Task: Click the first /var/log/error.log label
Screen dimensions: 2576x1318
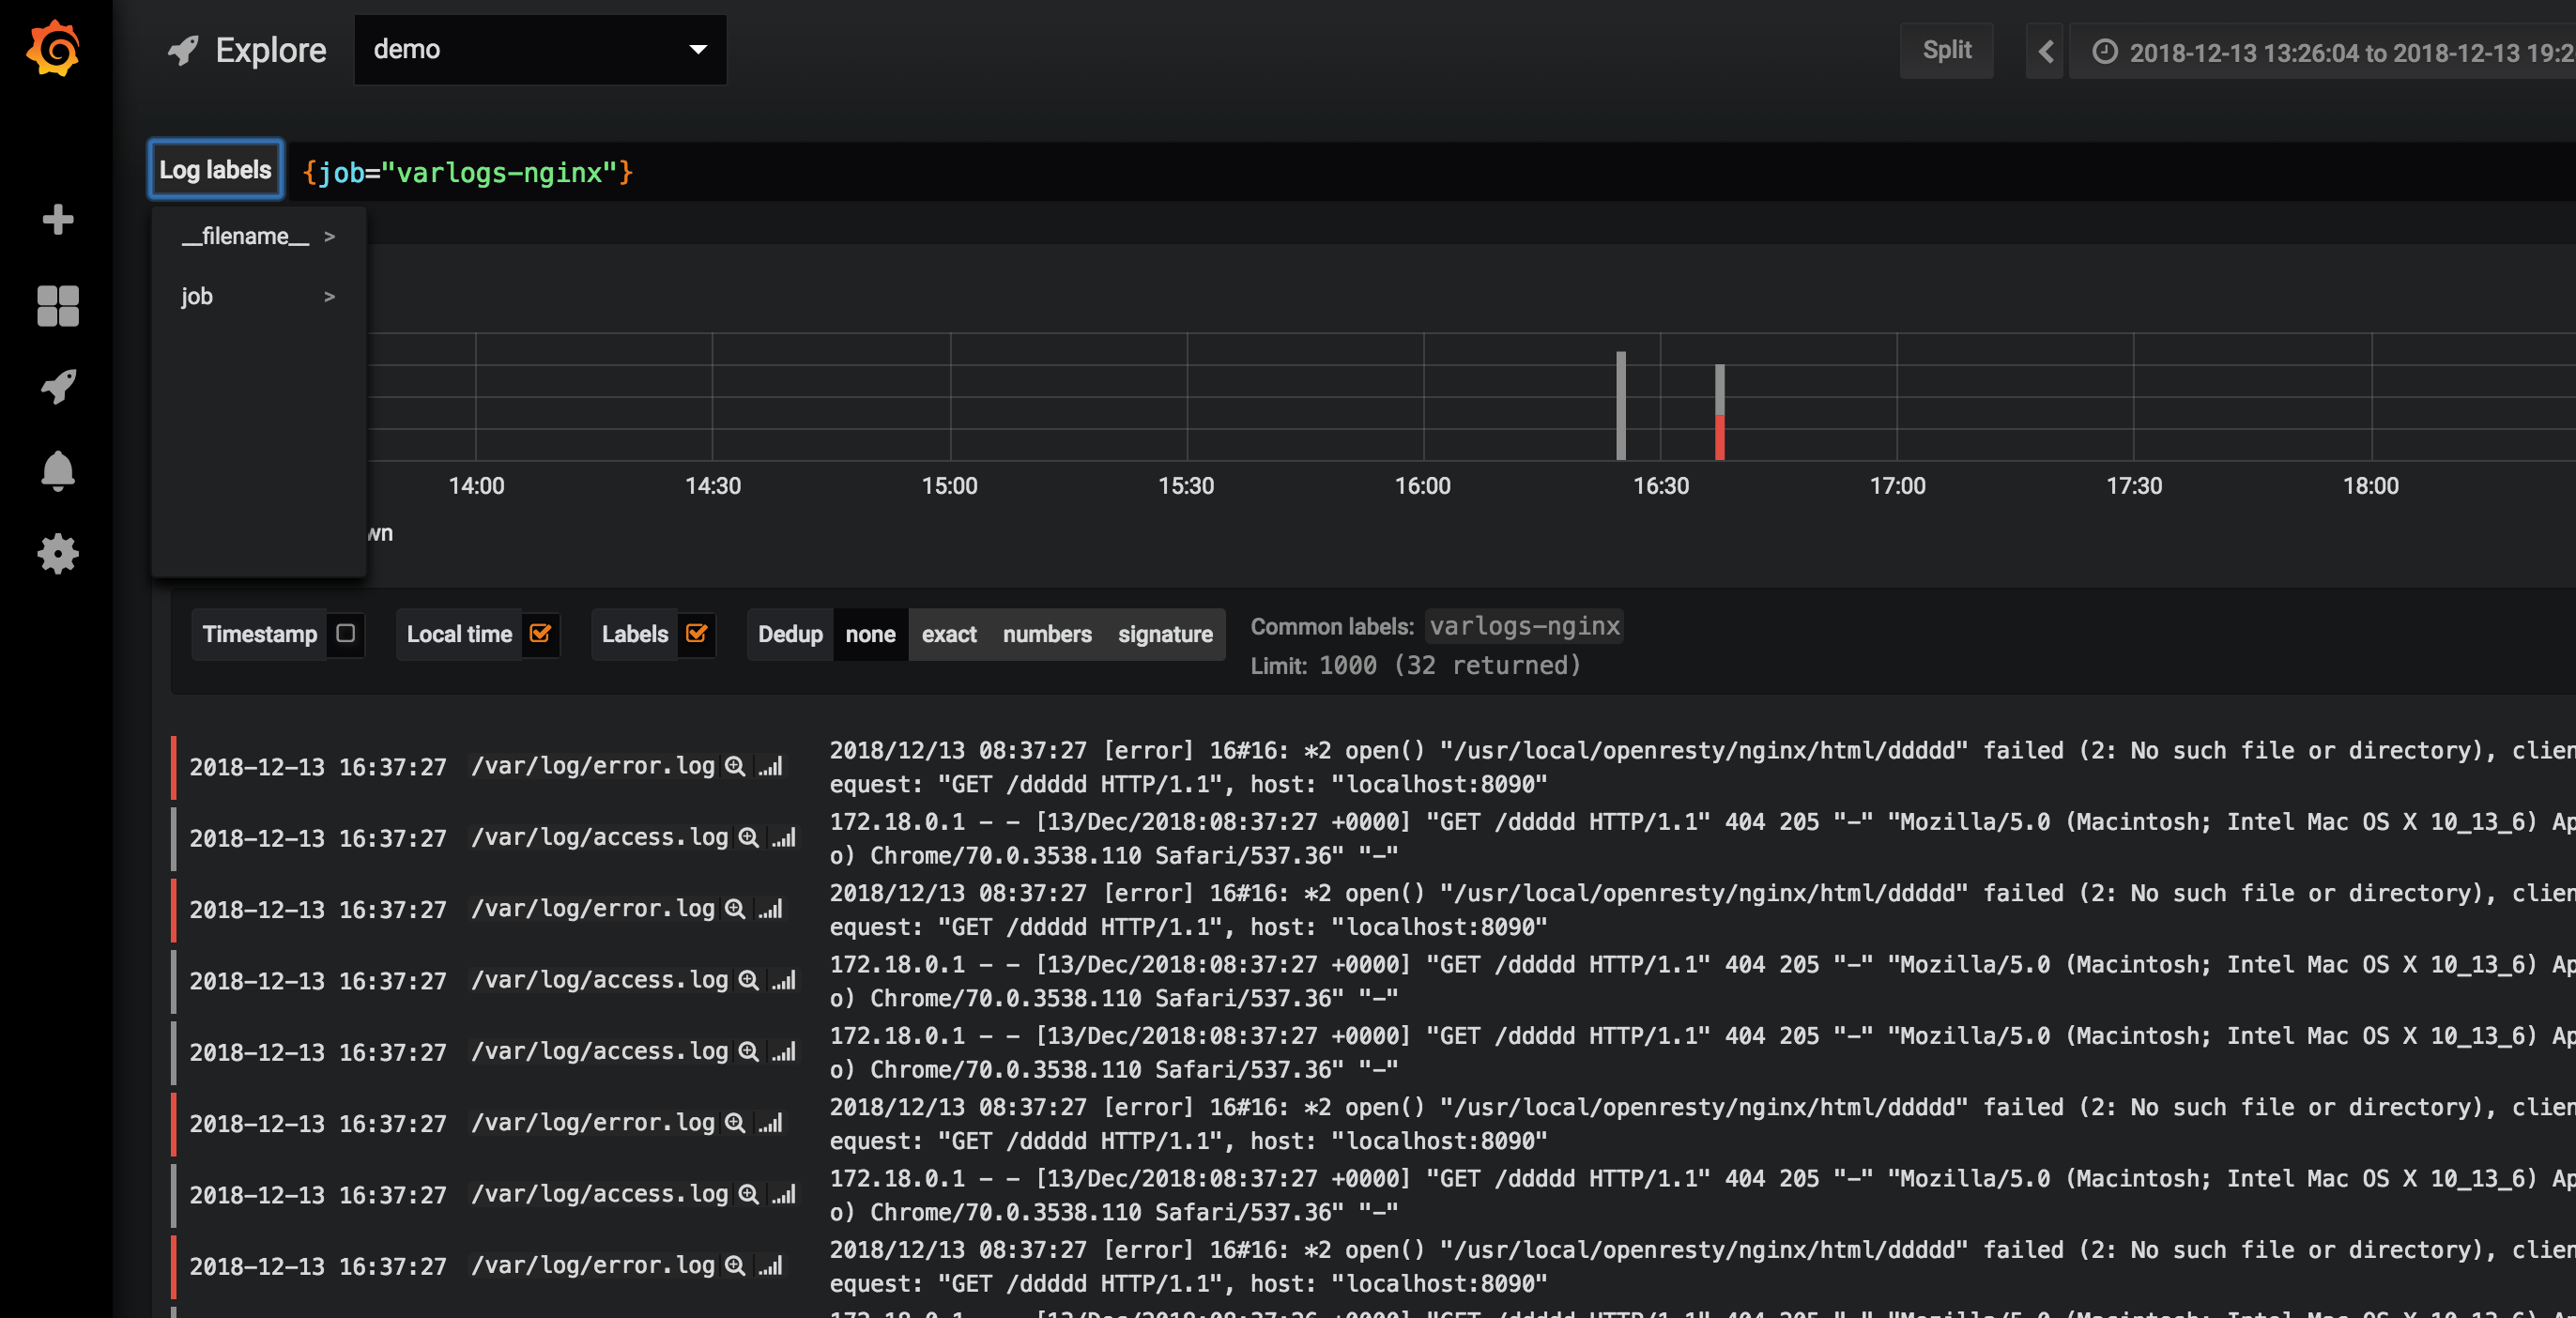Action: pos(593,766)
